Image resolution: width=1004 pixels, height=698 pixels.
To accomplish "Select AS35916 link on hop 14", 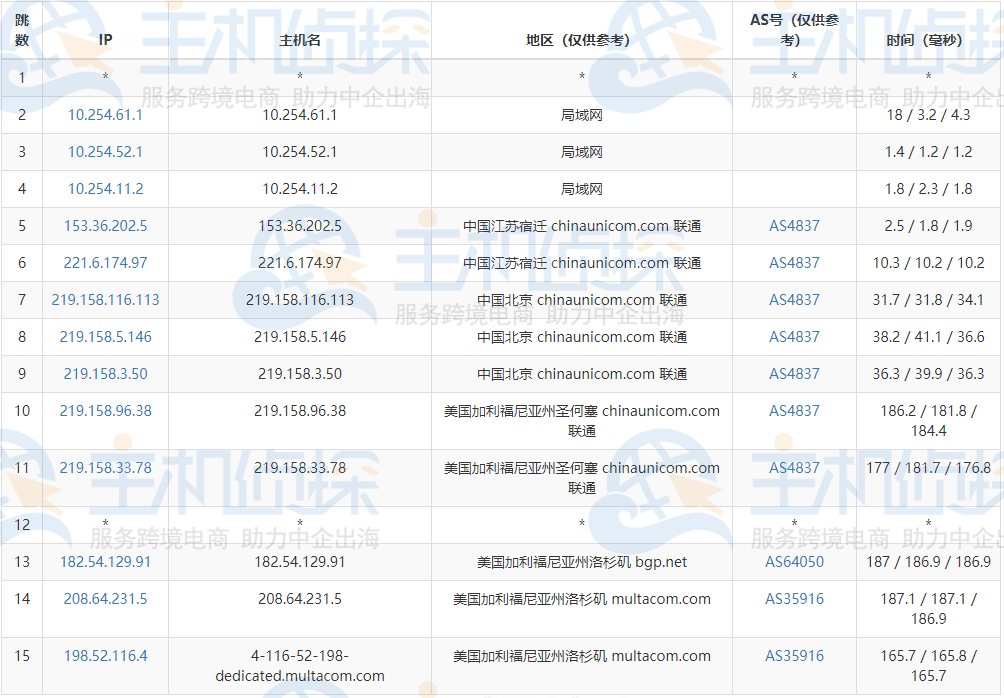I will [x=793, y=599].
